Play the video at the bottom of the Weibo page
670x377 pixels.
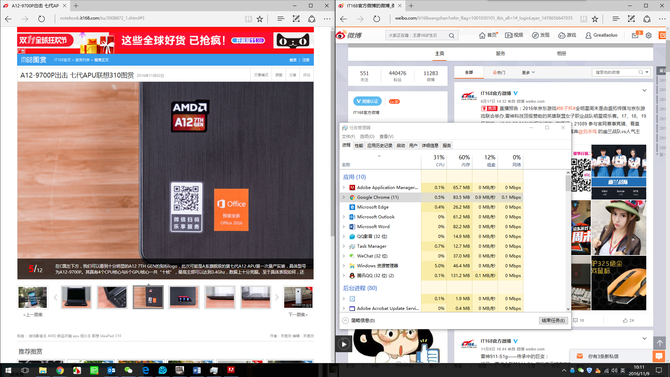click(344, 344)
